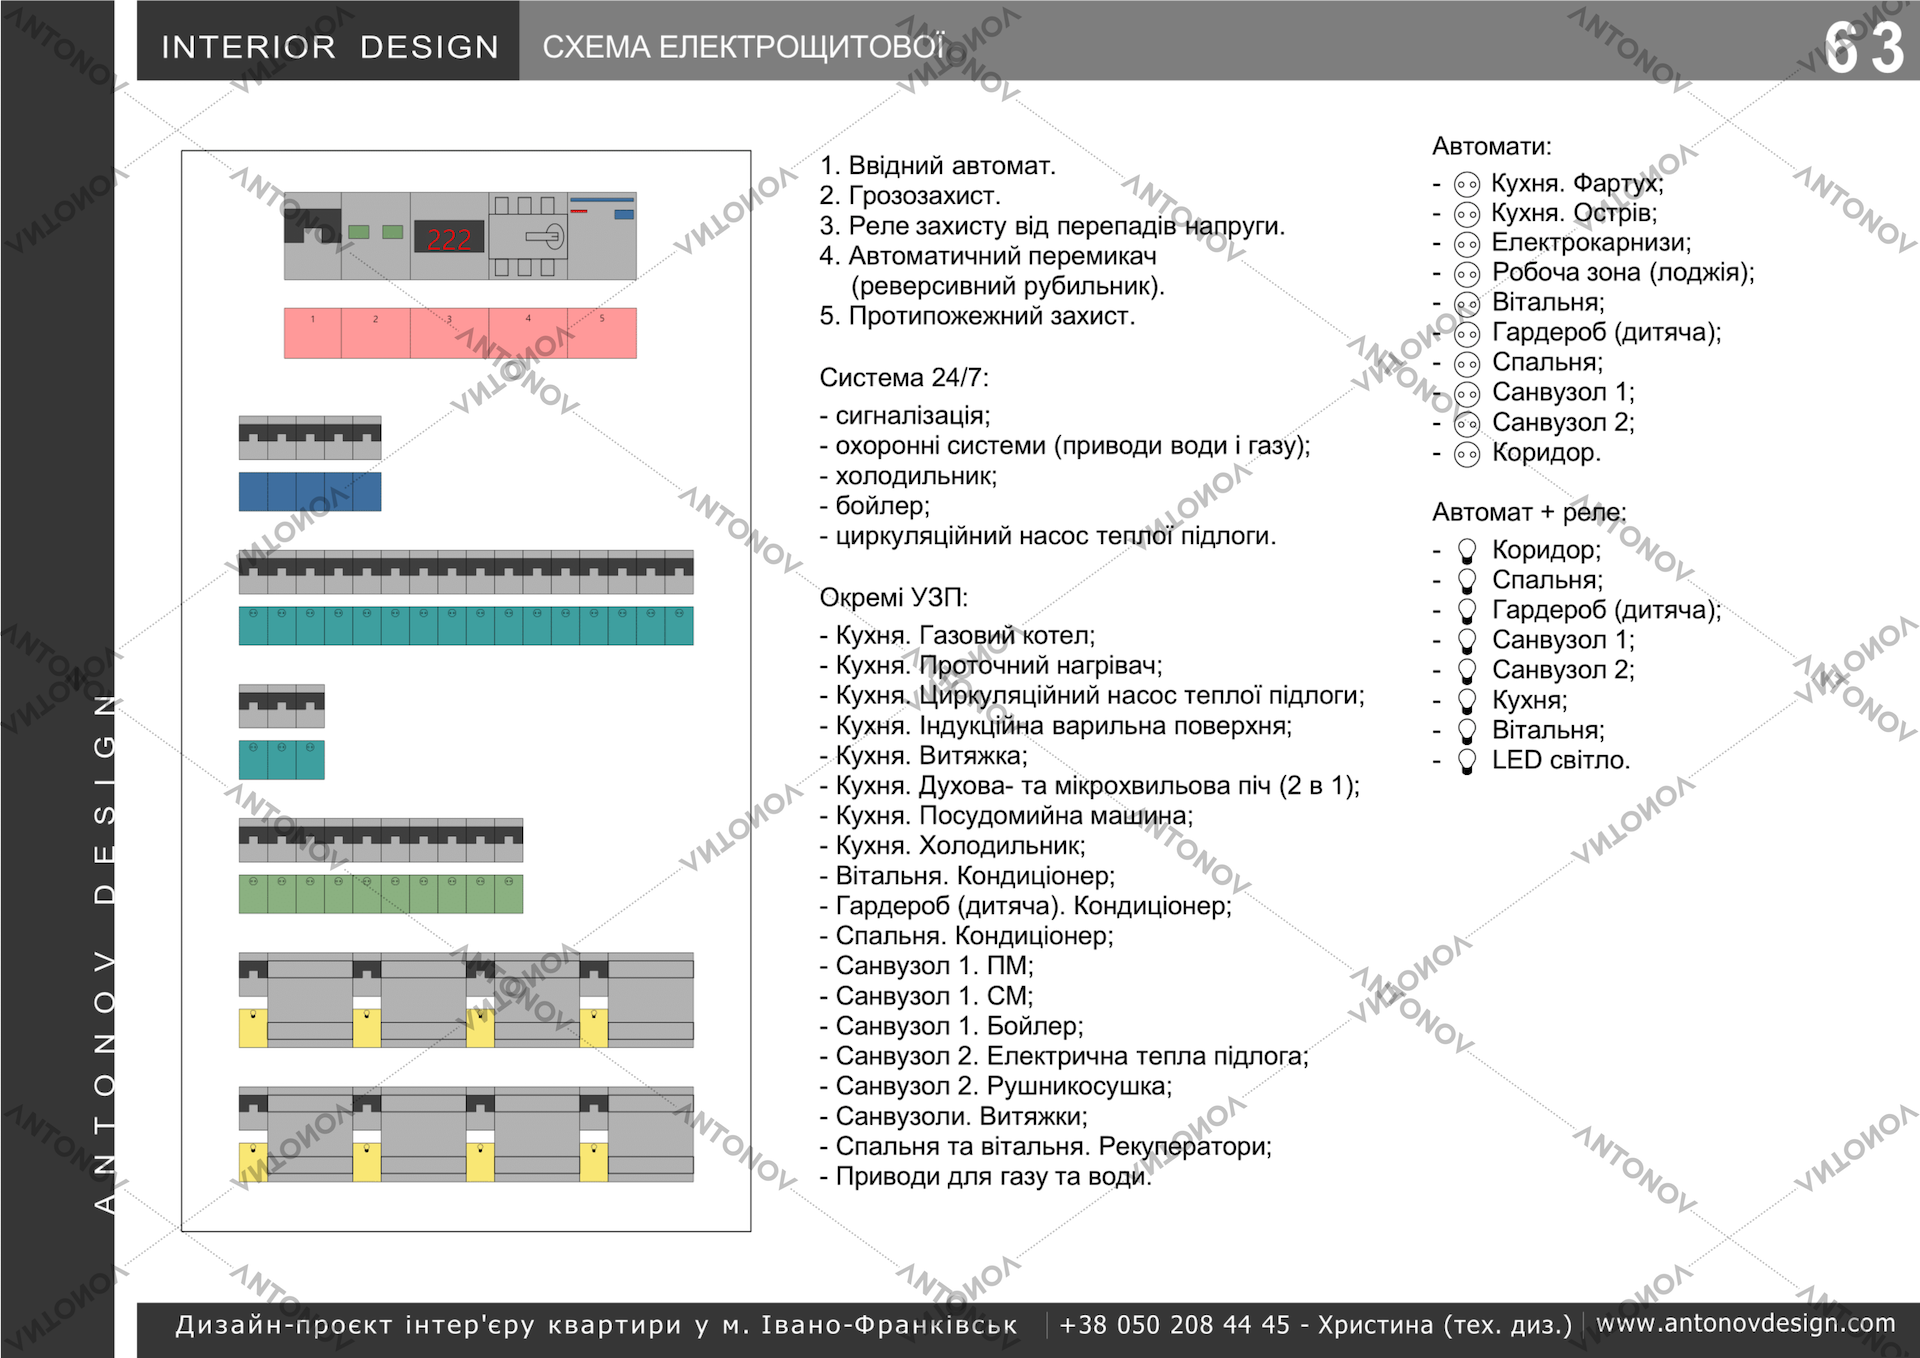Select "3. Реле захисту від перепадів напруги."

1052,226
